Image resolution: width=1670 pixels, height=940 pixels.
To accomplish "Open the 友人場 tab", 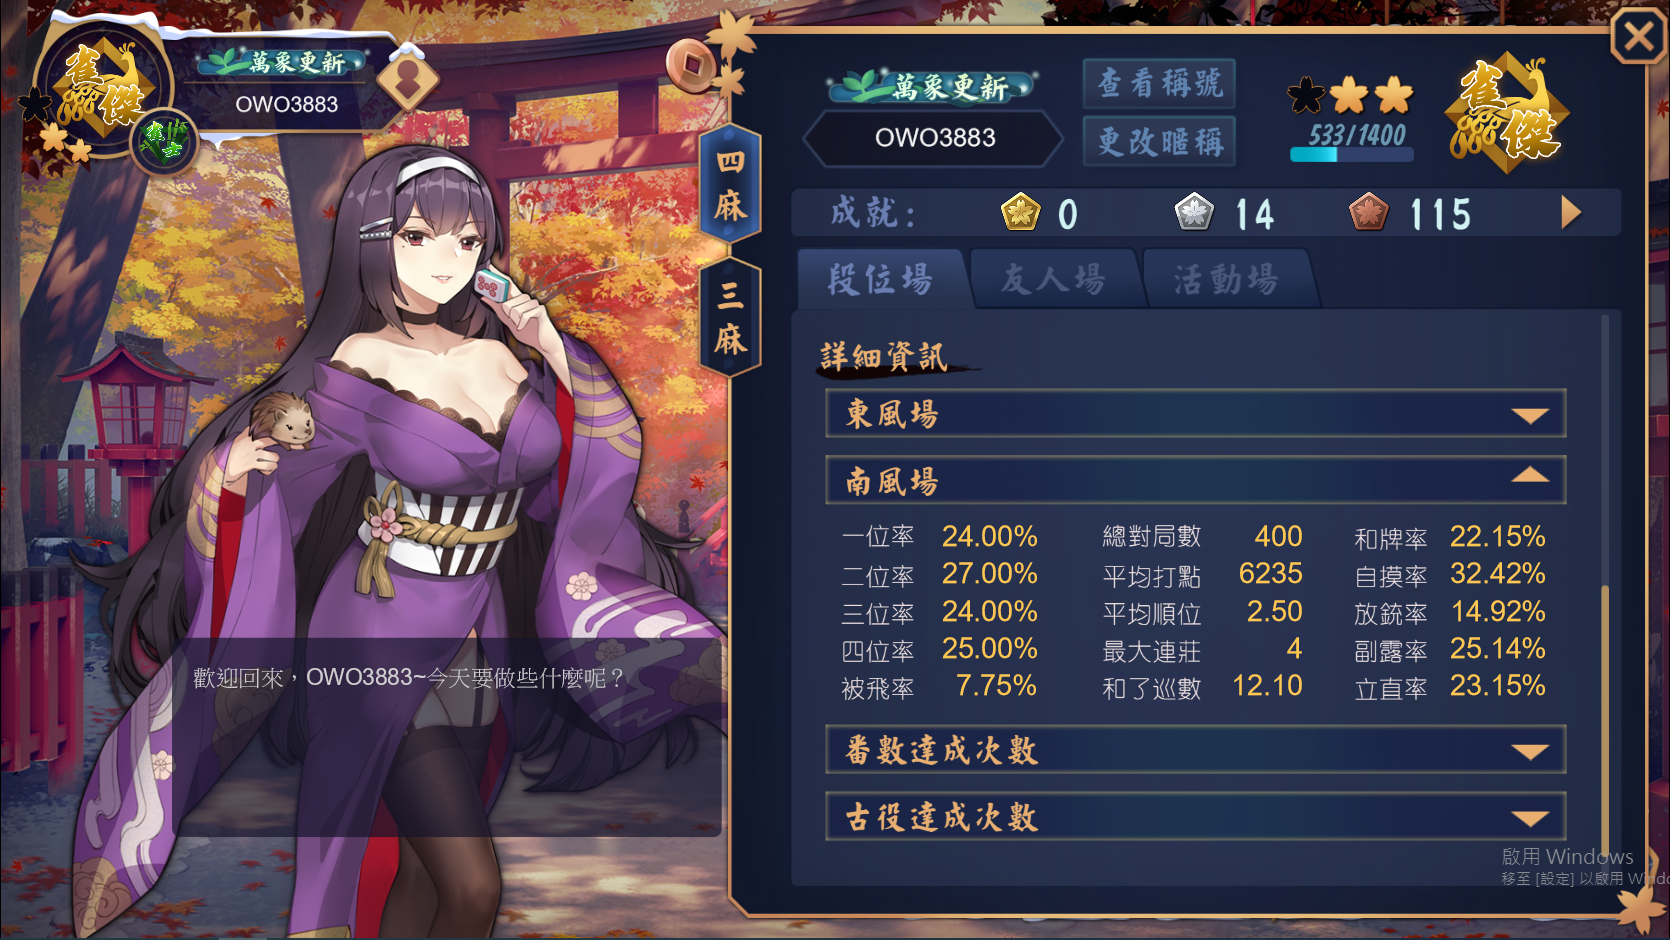I will click(x=1054, y=279).
